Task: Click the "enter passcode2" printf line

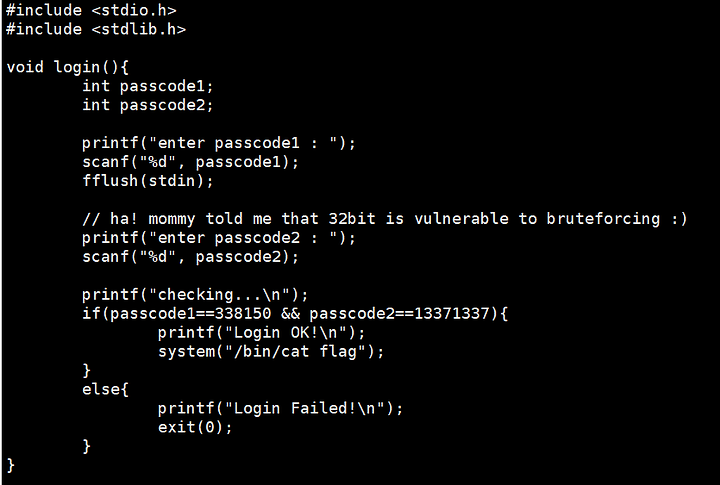Action: tap(219, 238)
